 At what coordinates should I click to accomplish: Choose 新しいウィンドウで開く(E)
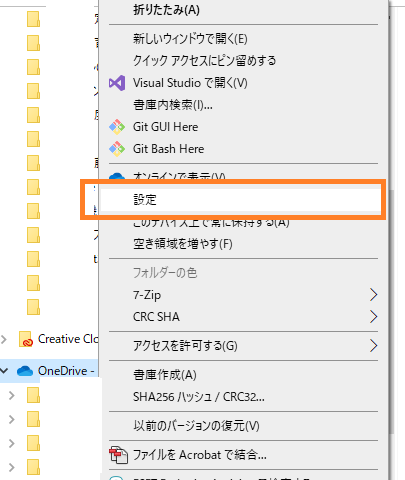click(190, 39)
